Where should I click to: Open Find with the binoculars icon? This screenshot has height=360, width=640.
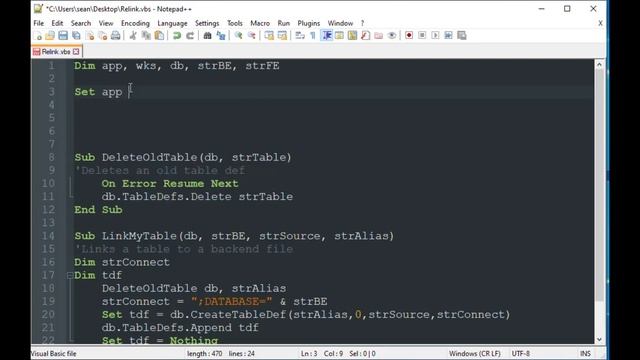207,36
